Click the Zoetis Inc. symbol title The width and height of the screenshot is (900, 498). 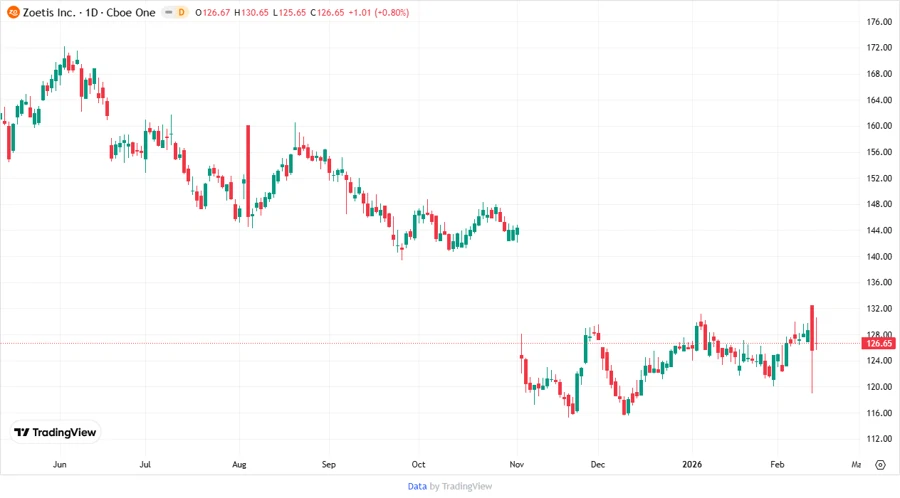pyautogui.click(x=49, y=12)
